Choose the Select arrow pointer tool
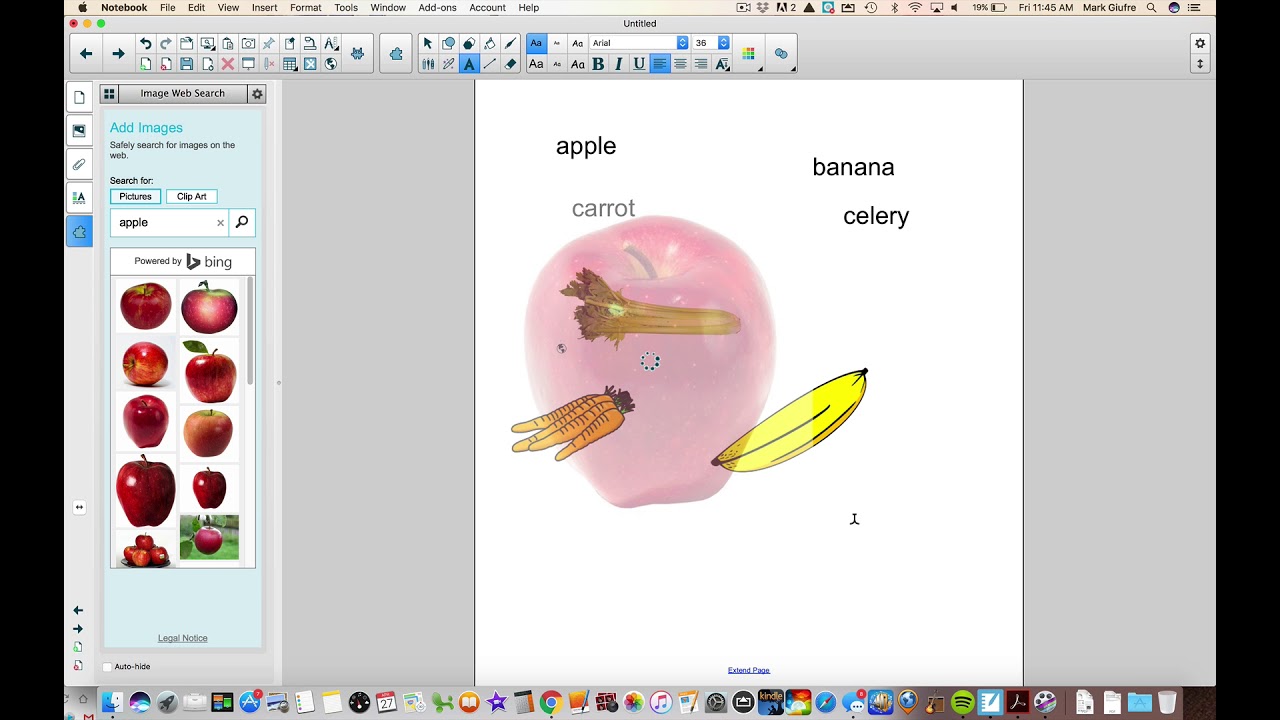The image size is (1280, 720). pos(428,43)
